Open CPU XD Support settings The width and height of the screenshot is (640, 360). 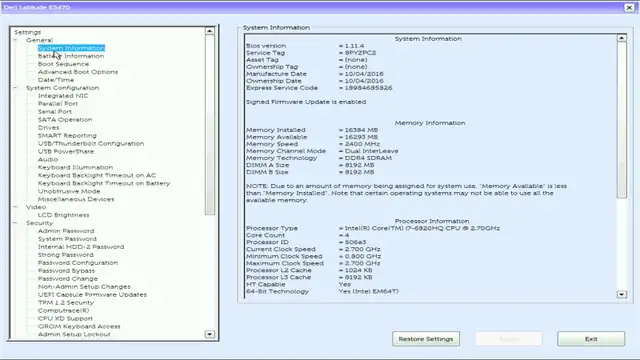65,318
